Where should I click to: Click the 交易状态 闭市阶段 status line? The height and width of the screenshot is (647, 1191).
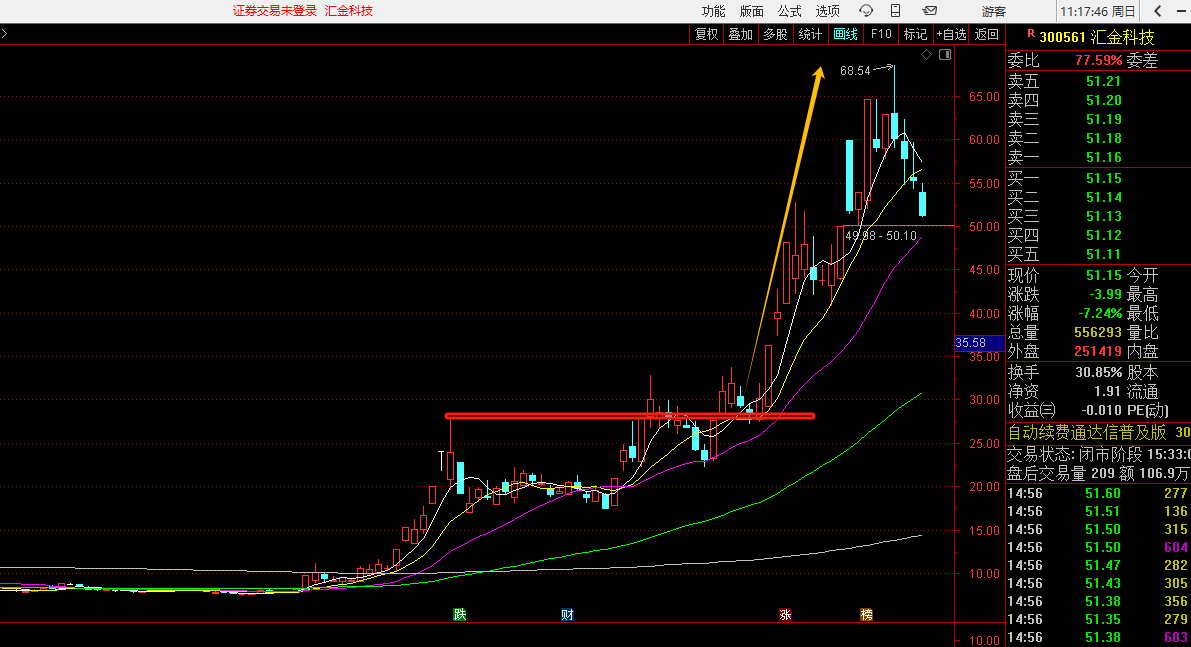click(1098, 454)
